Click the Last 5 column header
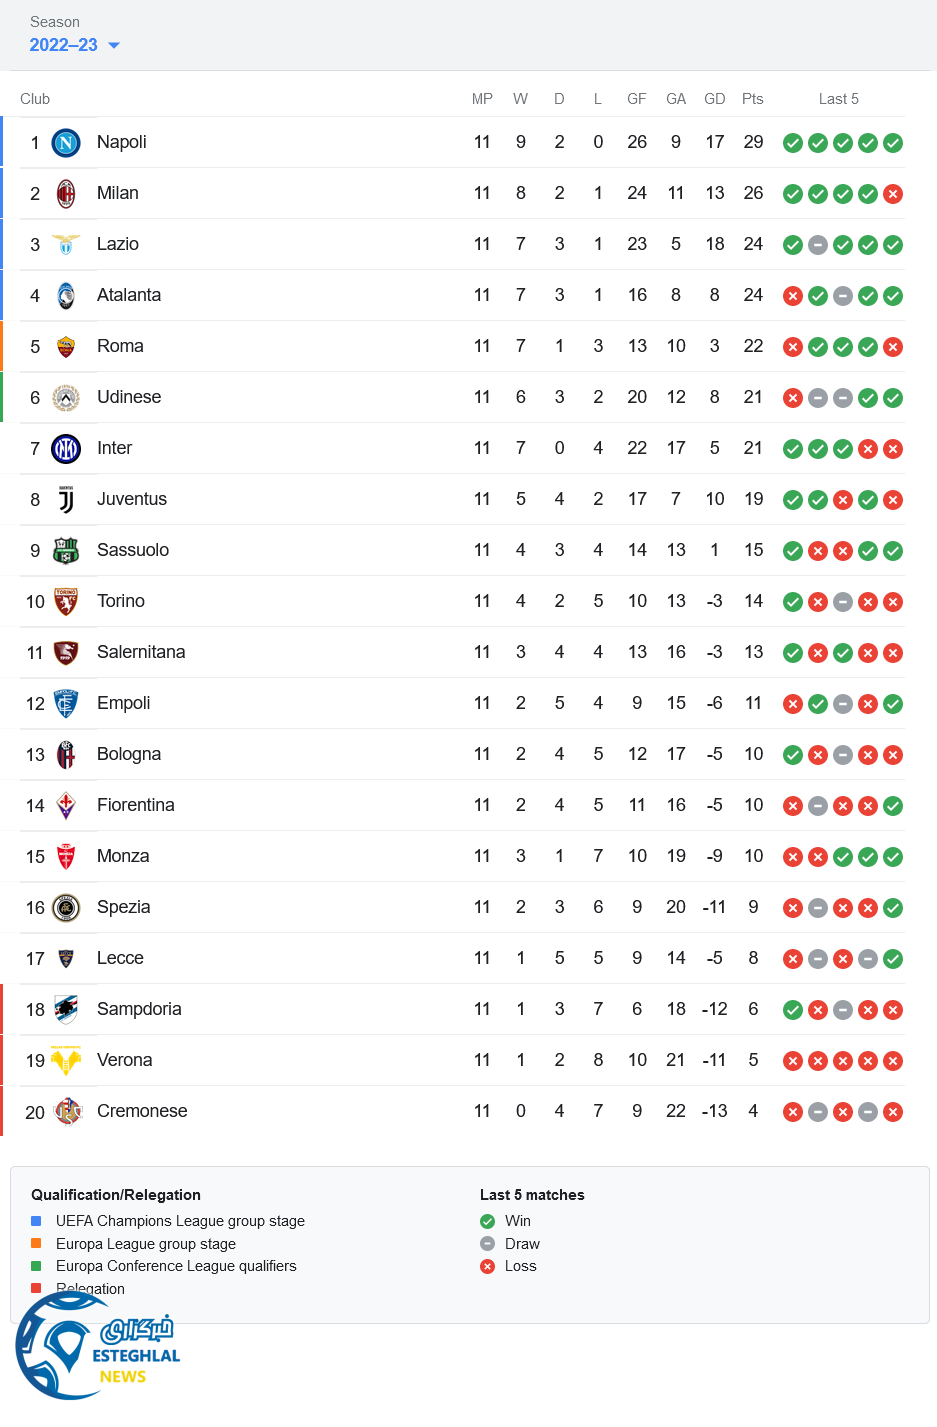This screenshot has height=1427, width=937. click(838, 99)
